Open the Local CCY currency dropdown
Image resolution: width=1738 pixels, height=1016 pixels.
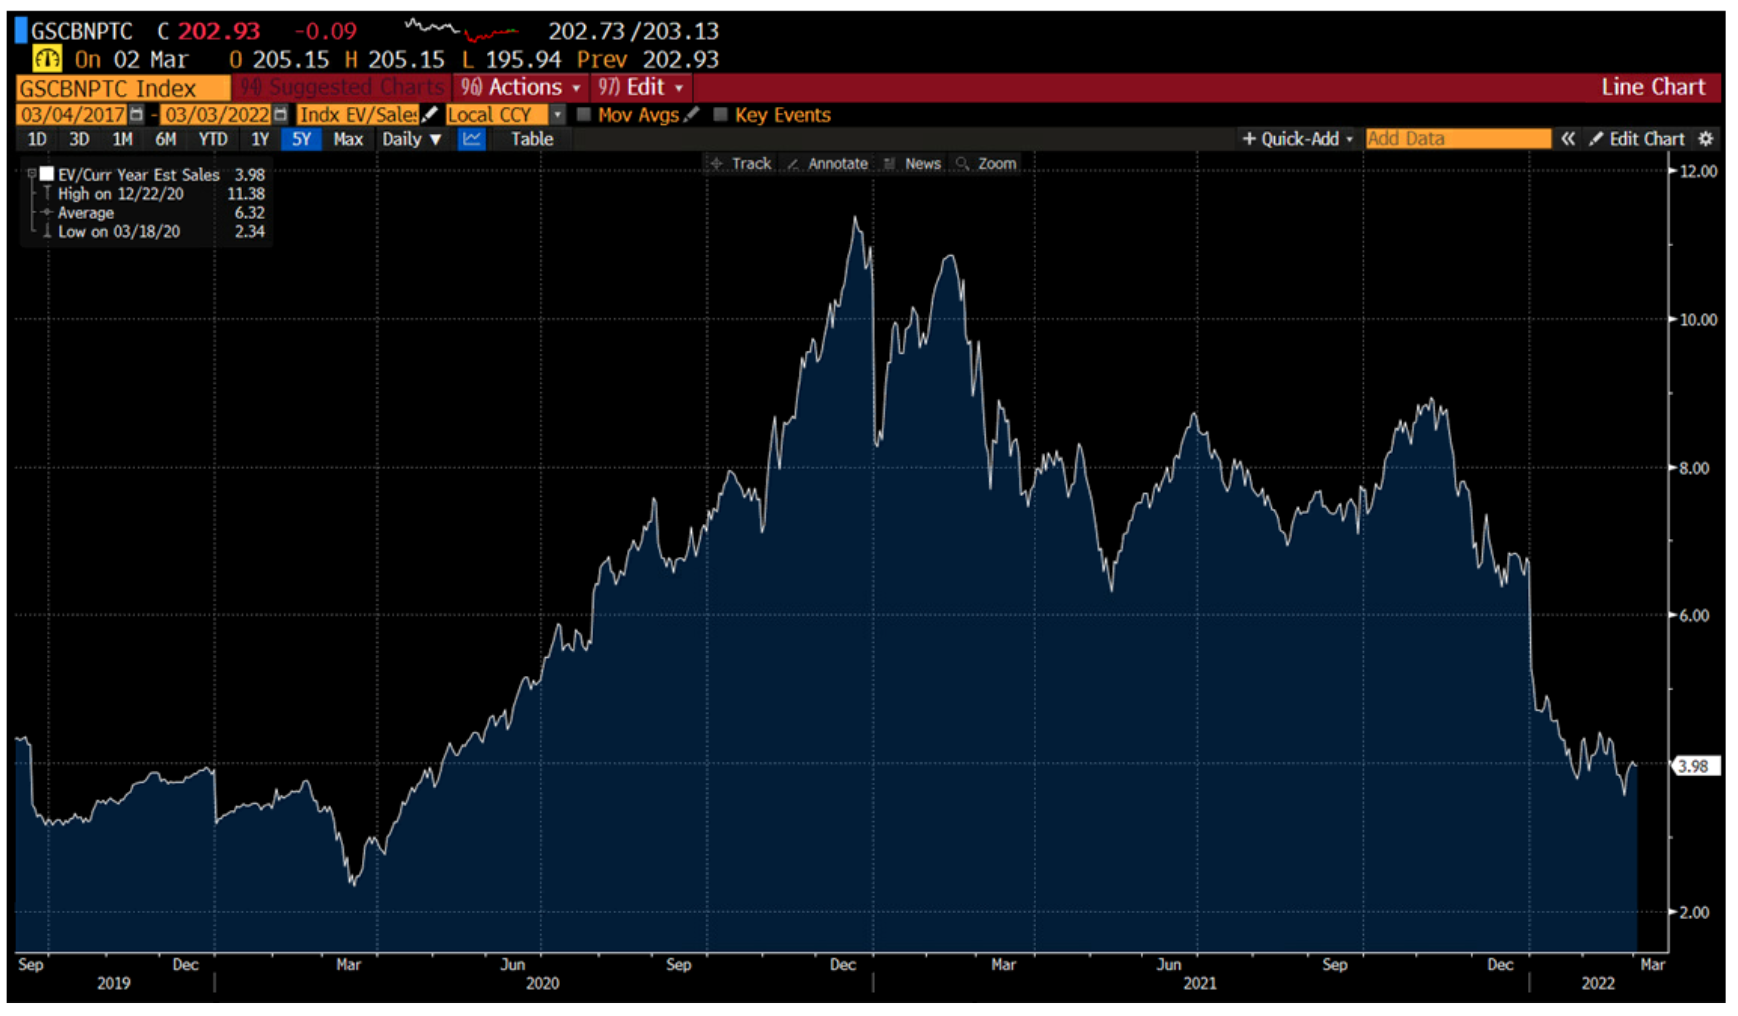pyautogui.click(x=557, y=115)
